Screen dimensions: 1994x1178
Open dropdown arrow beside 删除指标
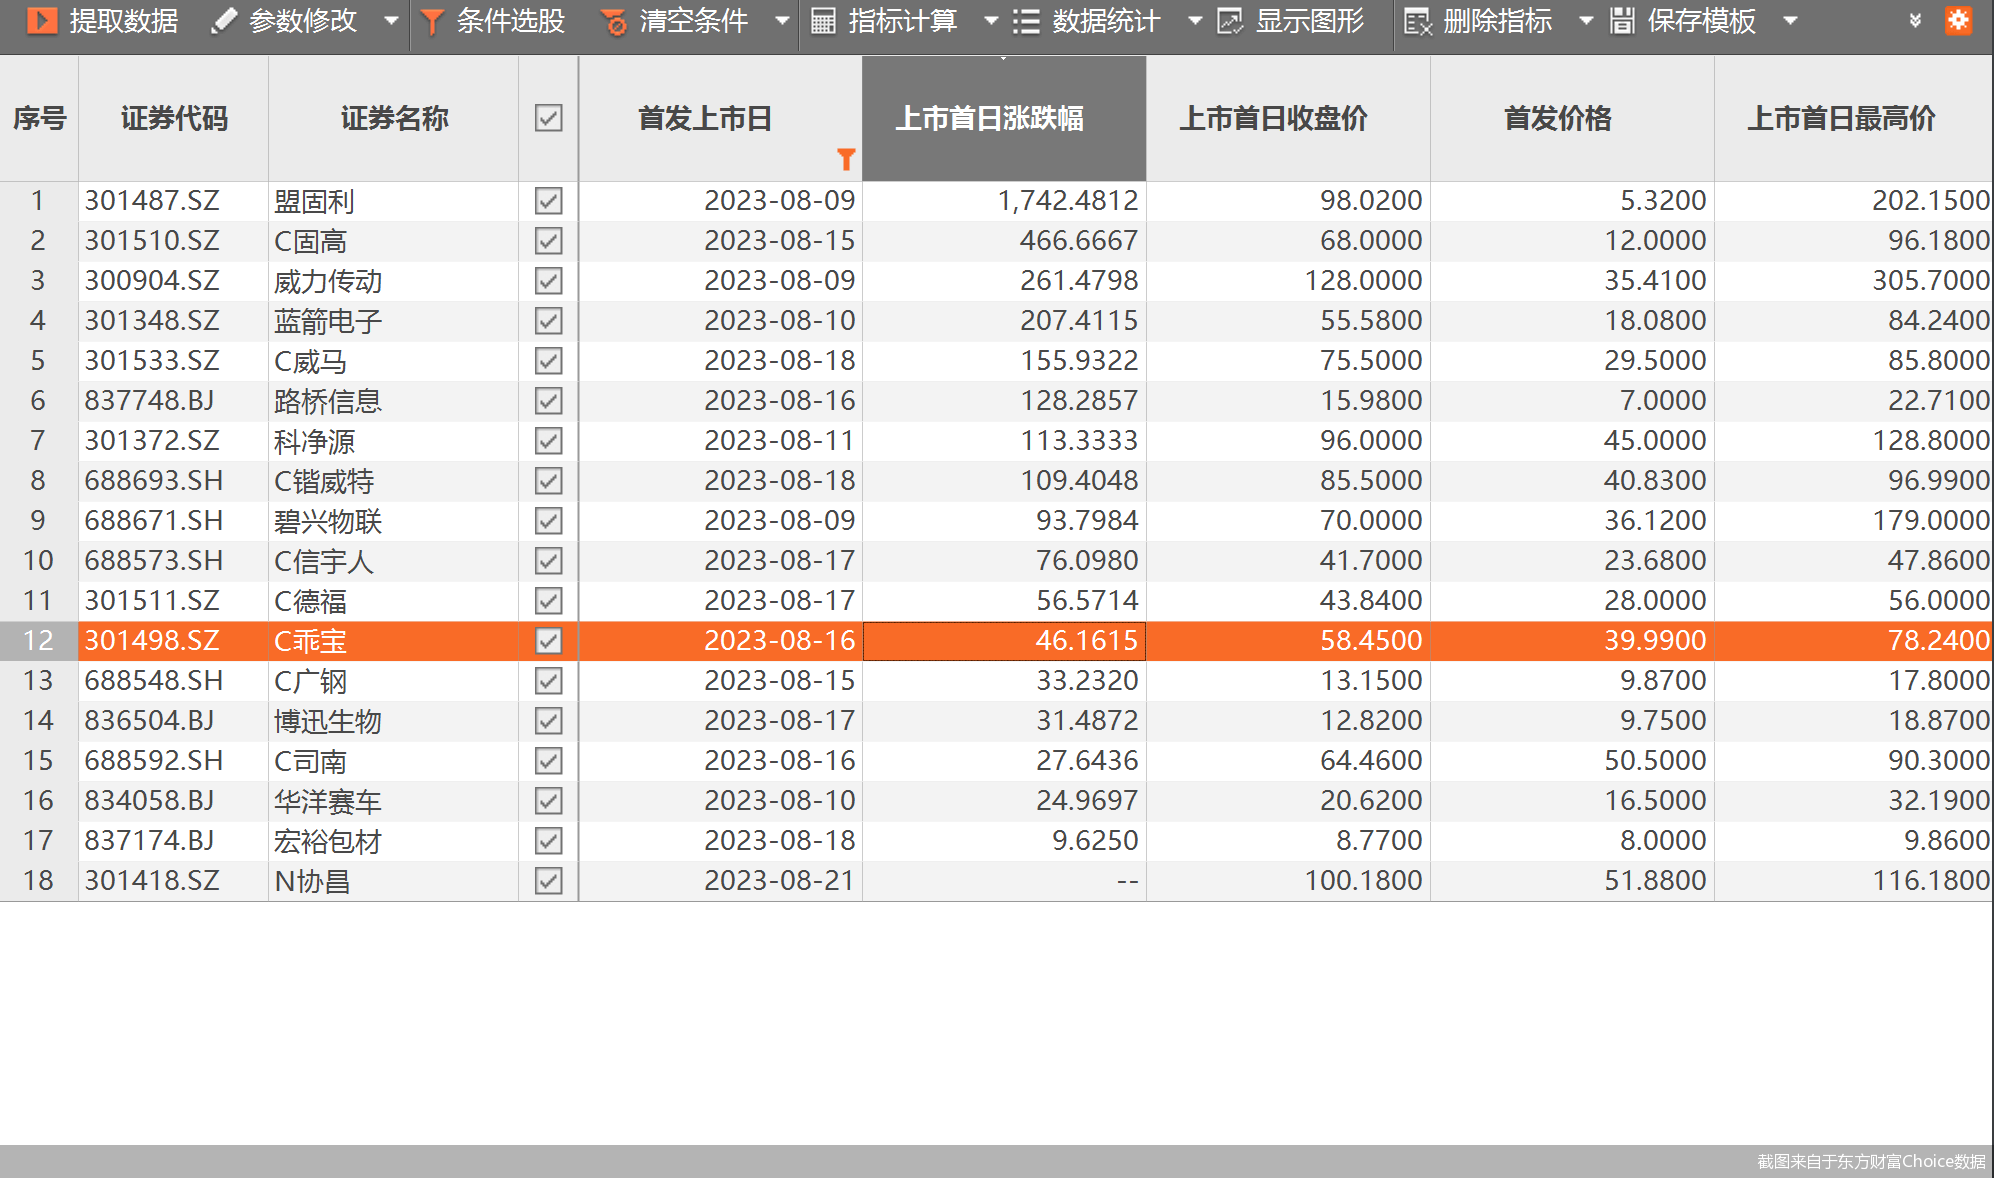(1585, 21)
